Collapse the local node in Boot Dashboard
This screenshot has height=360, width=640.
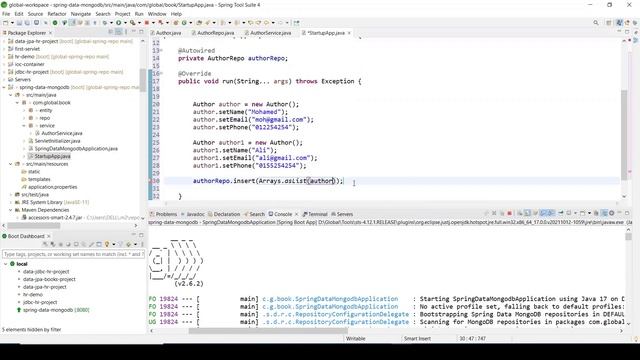coord(5,264)
